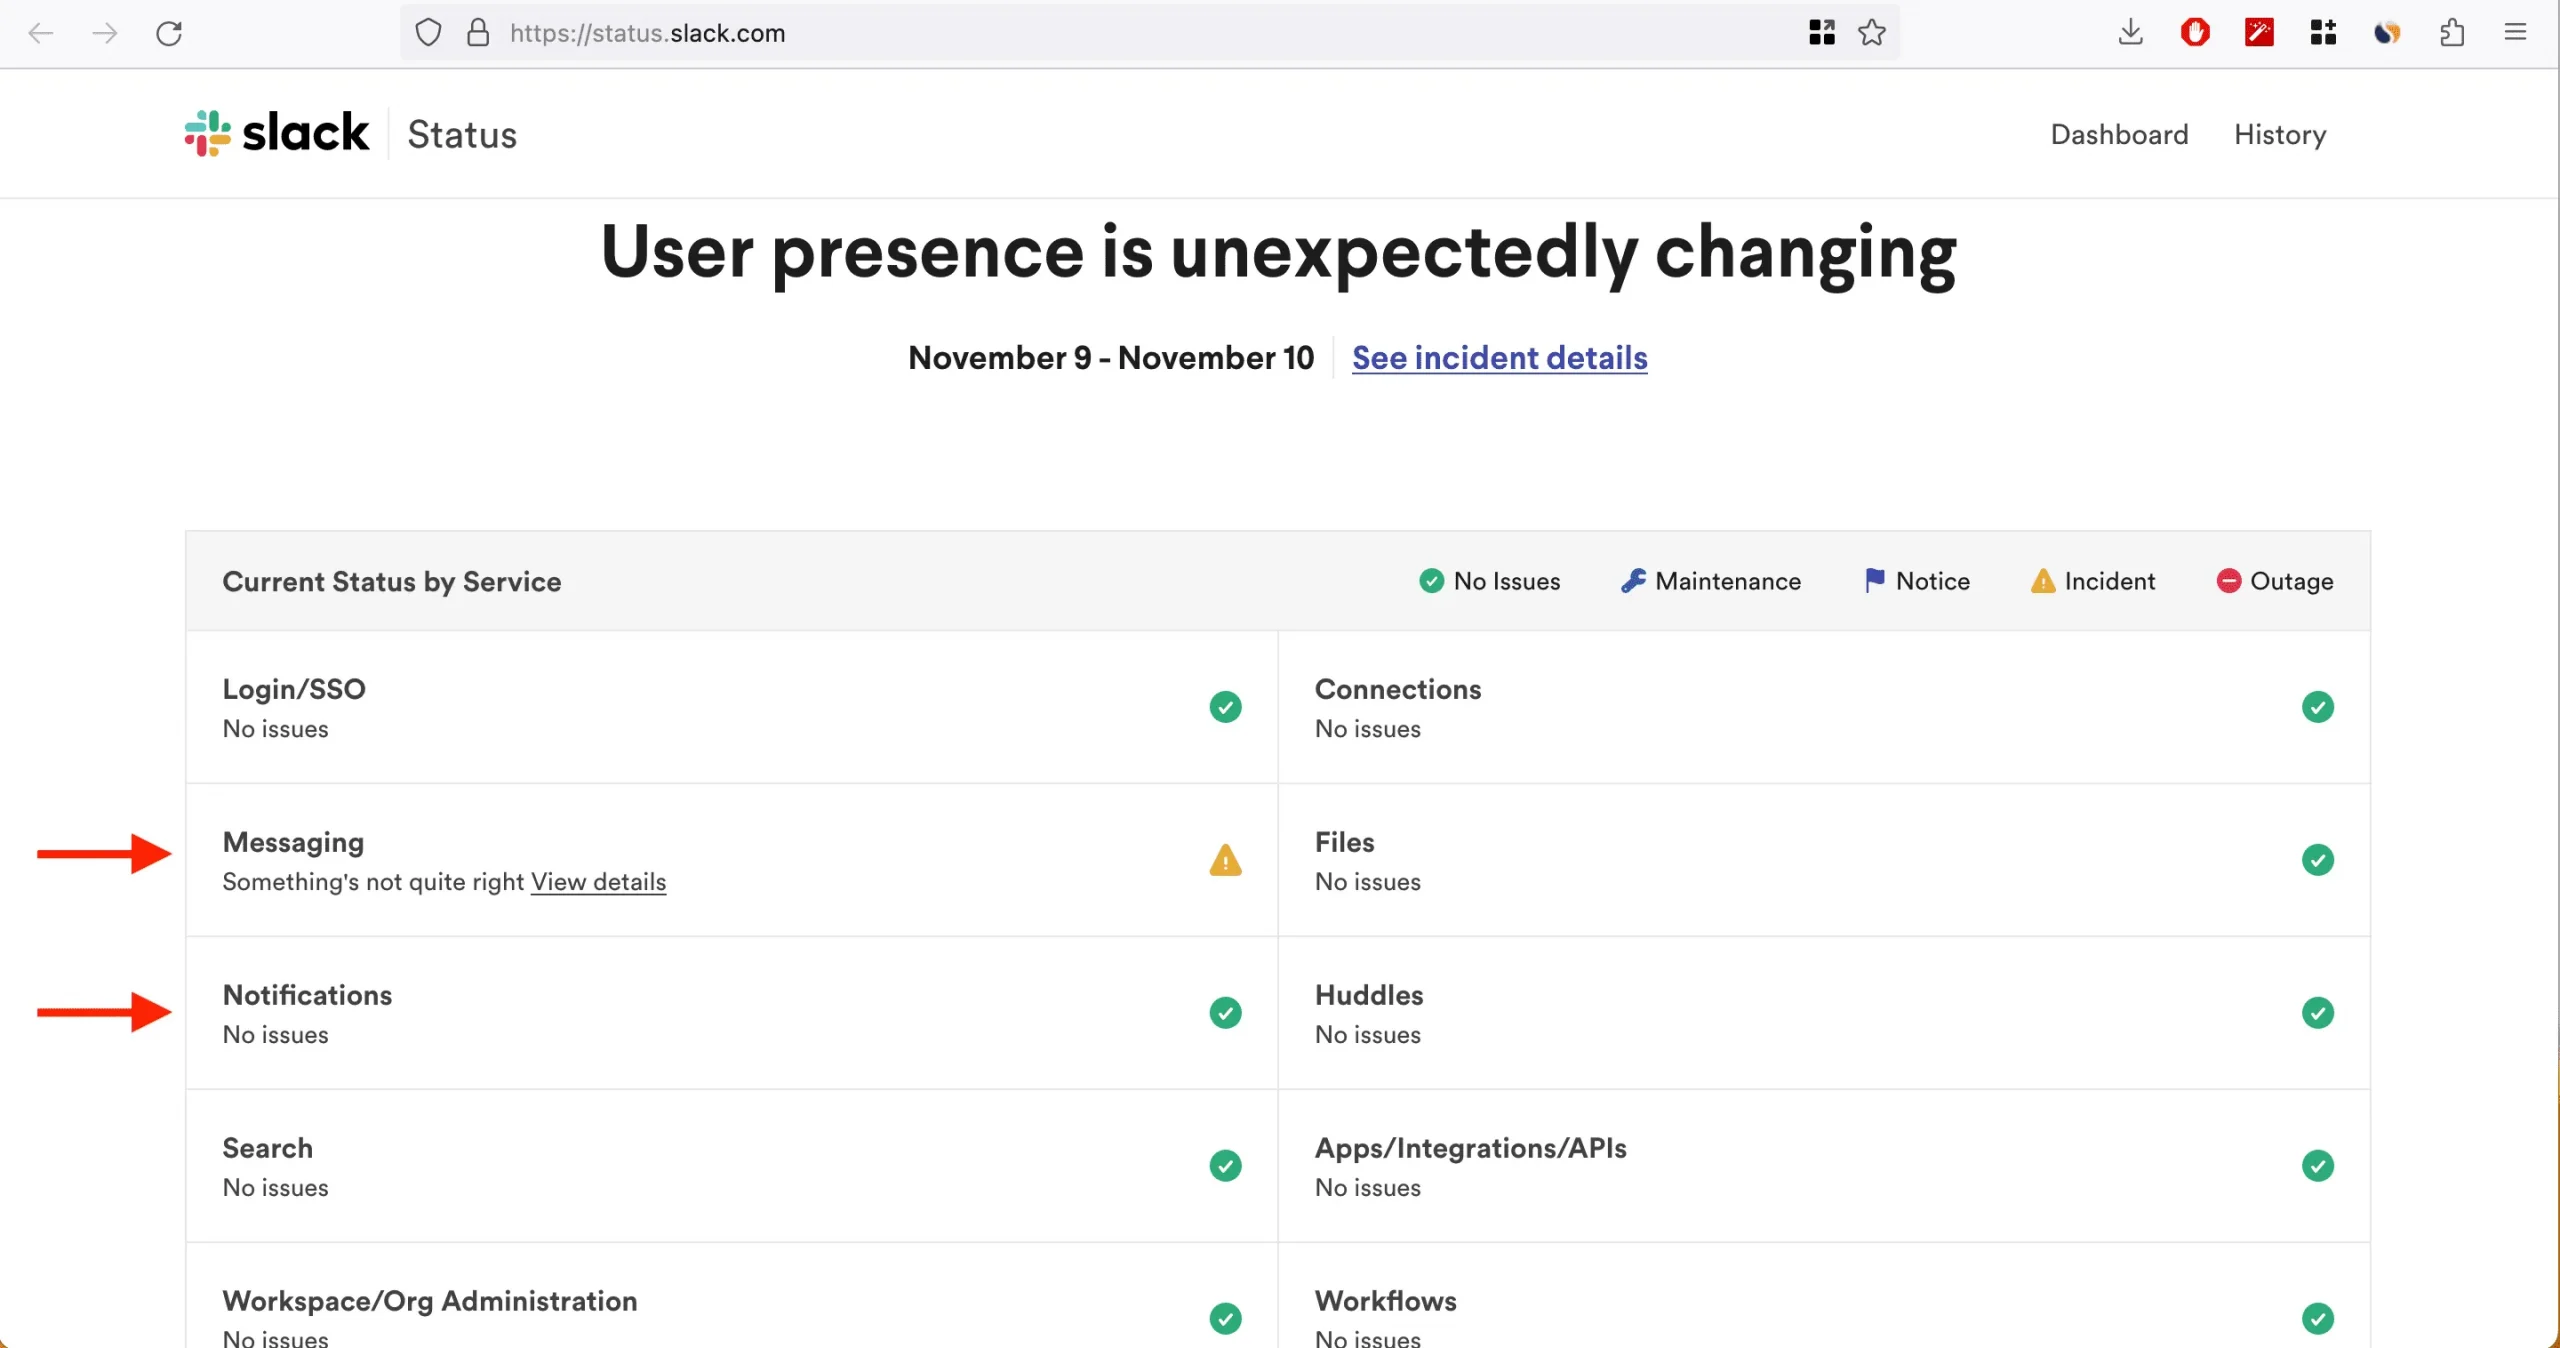
Task: Toggle the Maintenance status indicator
Action: click(1710, 581)
